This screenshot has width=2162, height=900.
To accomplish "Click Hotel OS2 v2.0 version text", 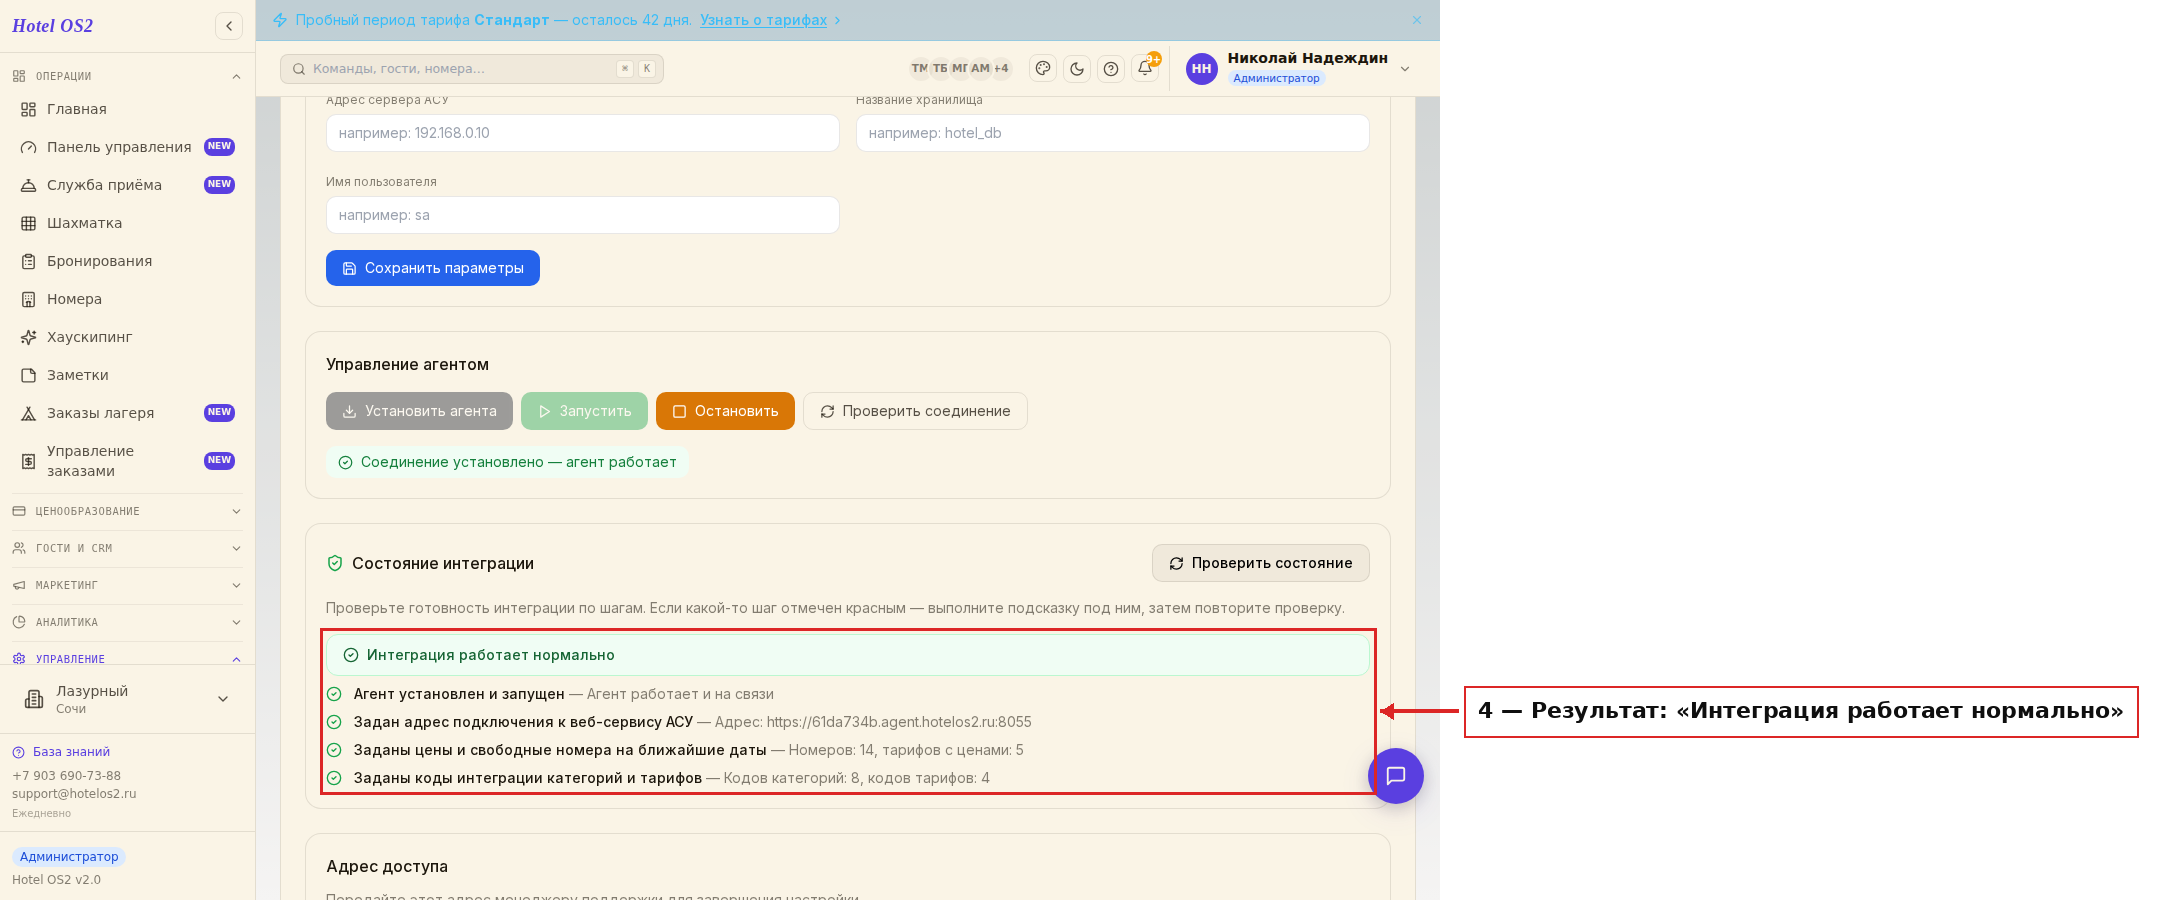I will point(56,880).
